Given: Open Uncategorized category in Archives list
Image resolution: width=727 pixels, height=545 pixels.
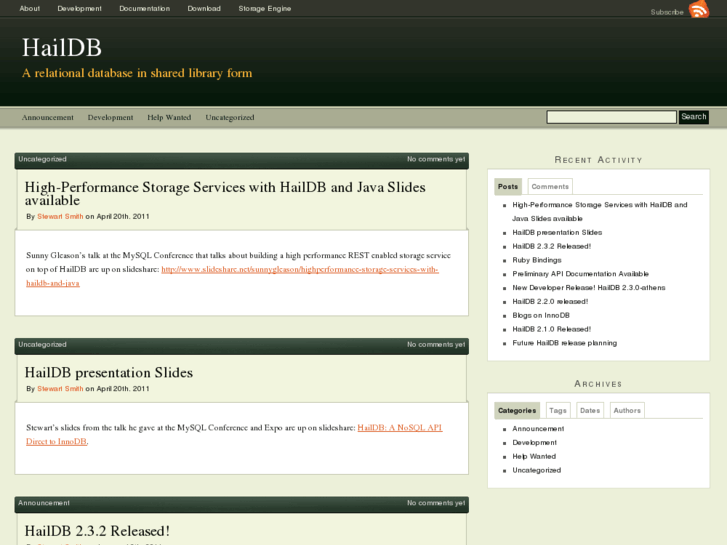Looking at the screenshot, I should click(x=536, y=470).
